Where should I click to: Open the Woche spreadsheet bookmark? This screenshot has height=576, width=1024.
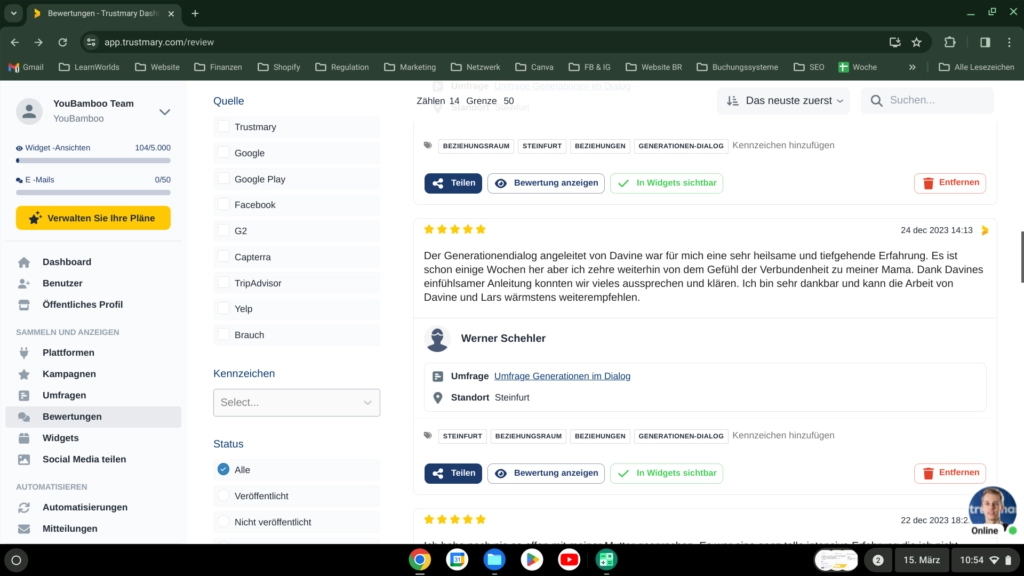click(857, 67)
